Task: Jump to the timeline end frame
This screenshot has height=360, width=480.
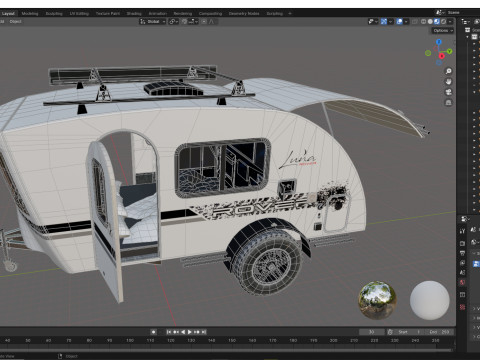Action: click(x=204, y=332)
